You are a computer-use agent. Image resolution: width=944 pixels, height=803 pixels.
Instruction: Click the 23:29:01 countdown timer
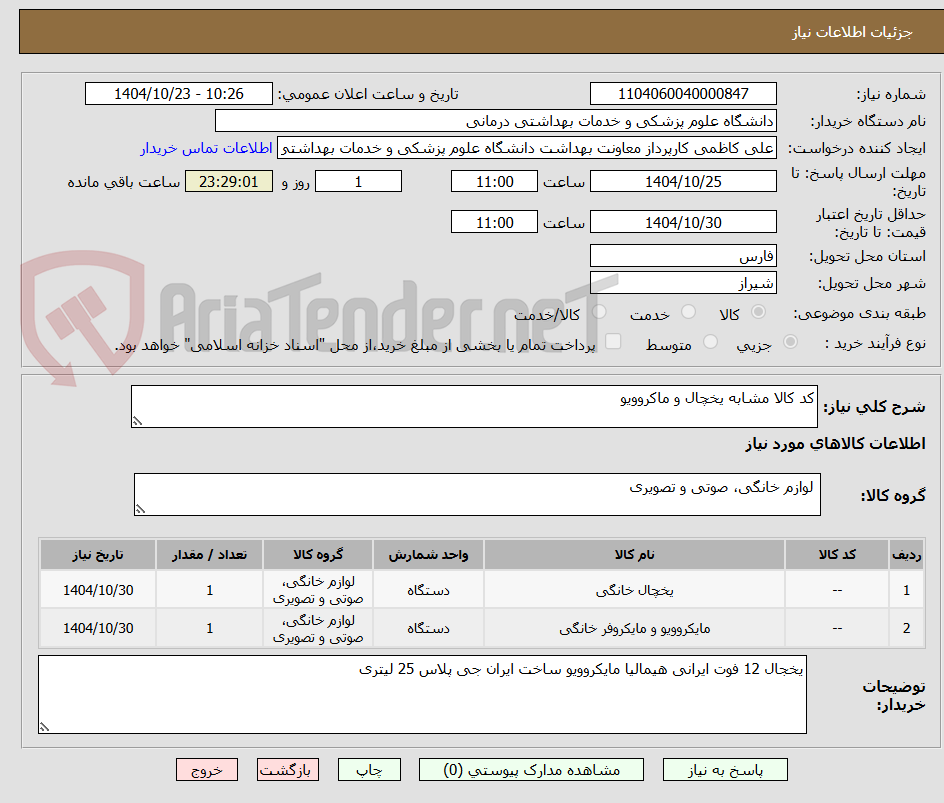228,181
